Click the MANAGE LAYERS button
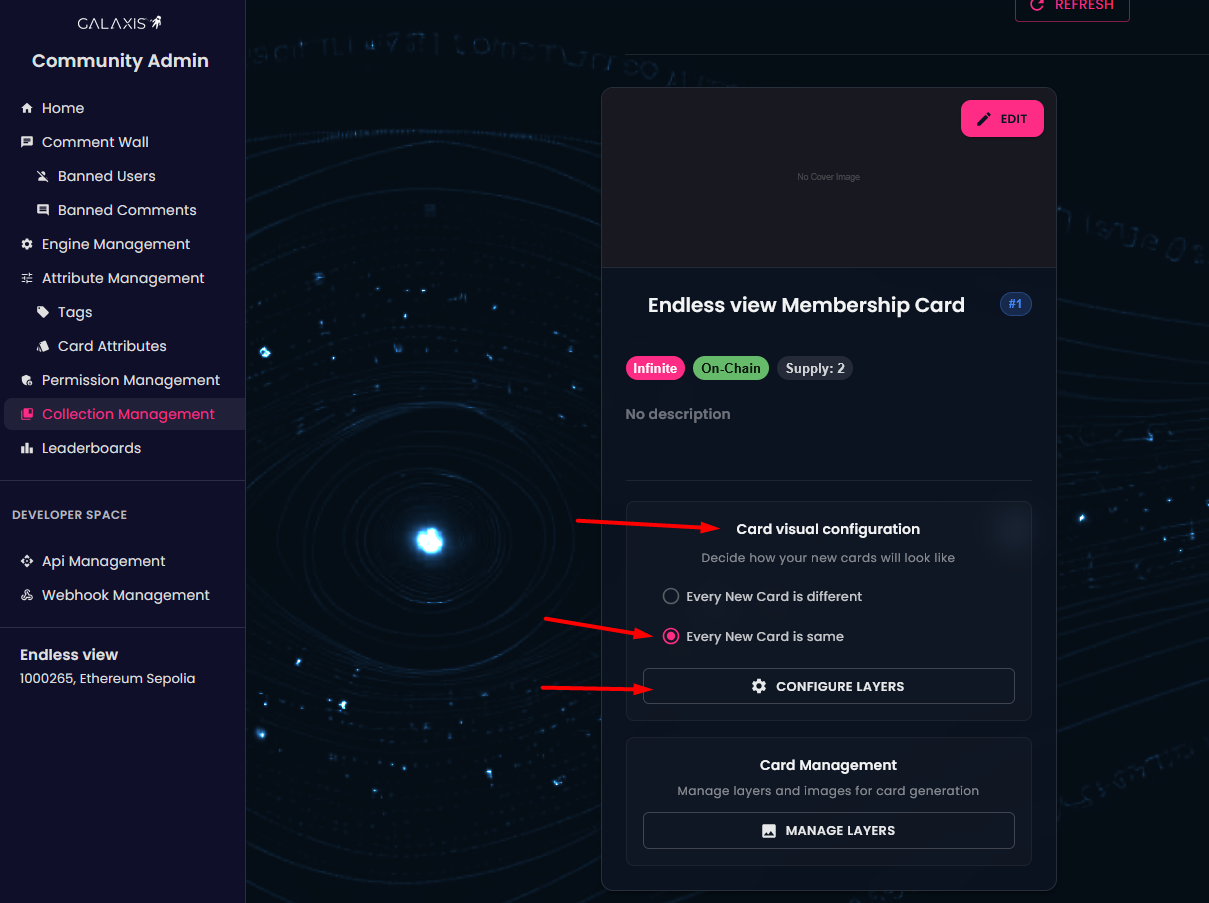 click(828, 830)
